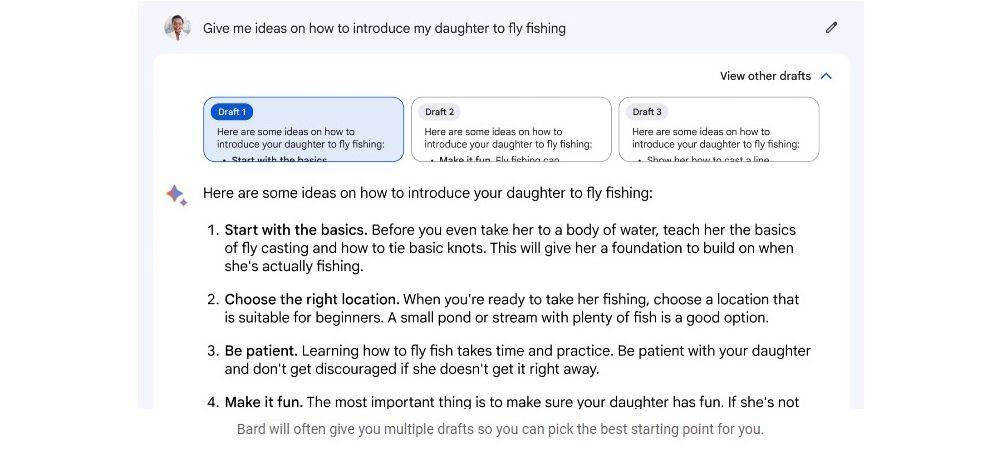Click the "Make it fun." bold heading
The image size is (1004, 456).
[x=263, y=402]
